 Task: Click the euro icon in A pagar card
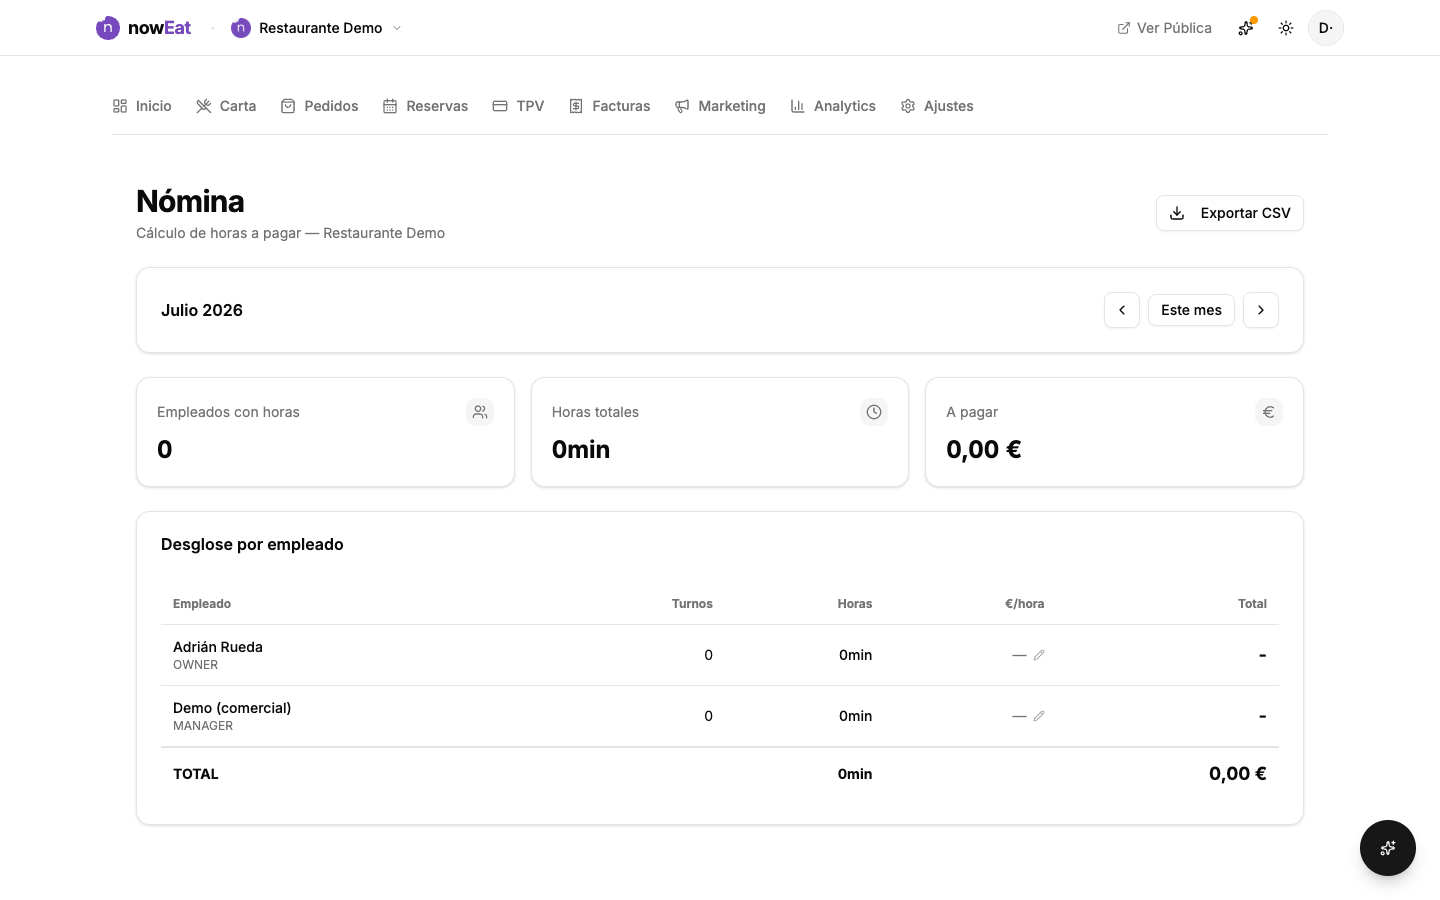pyautogui.click(x=1269, y=412)
